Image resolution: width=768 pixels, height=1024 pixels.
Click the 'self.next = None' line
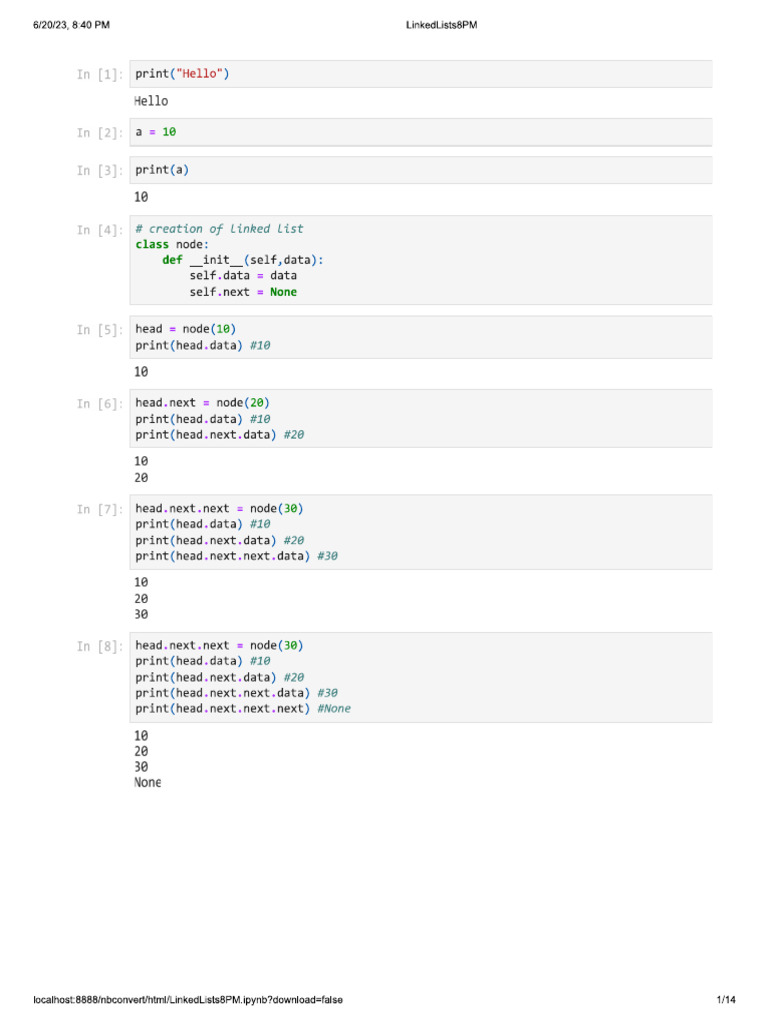pos(243,292)
